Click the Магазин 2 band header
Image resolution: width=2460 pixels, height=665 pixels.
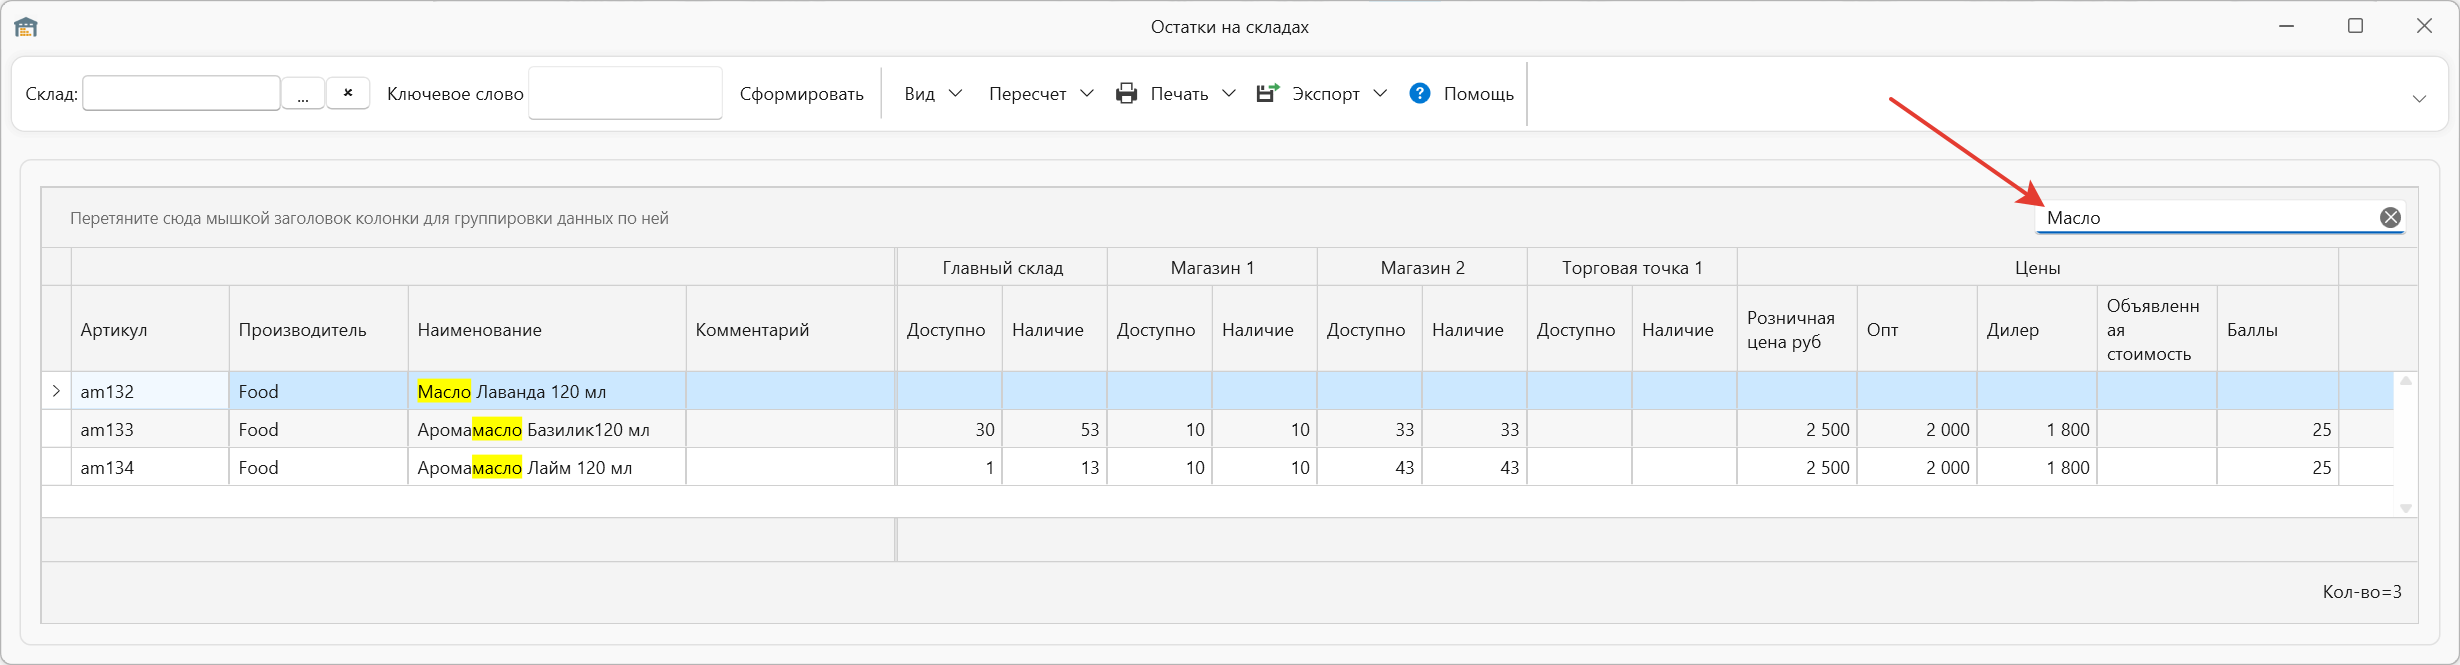1422,267
